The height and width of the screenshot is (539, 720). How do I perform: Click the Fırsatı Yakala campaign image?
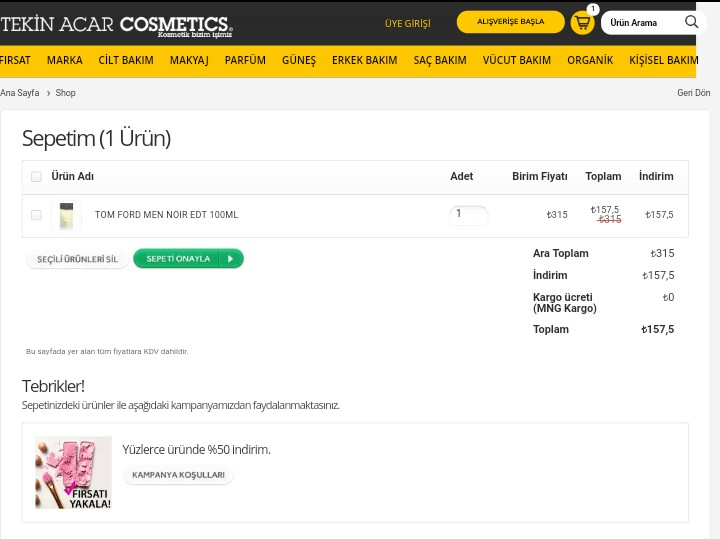73,472
